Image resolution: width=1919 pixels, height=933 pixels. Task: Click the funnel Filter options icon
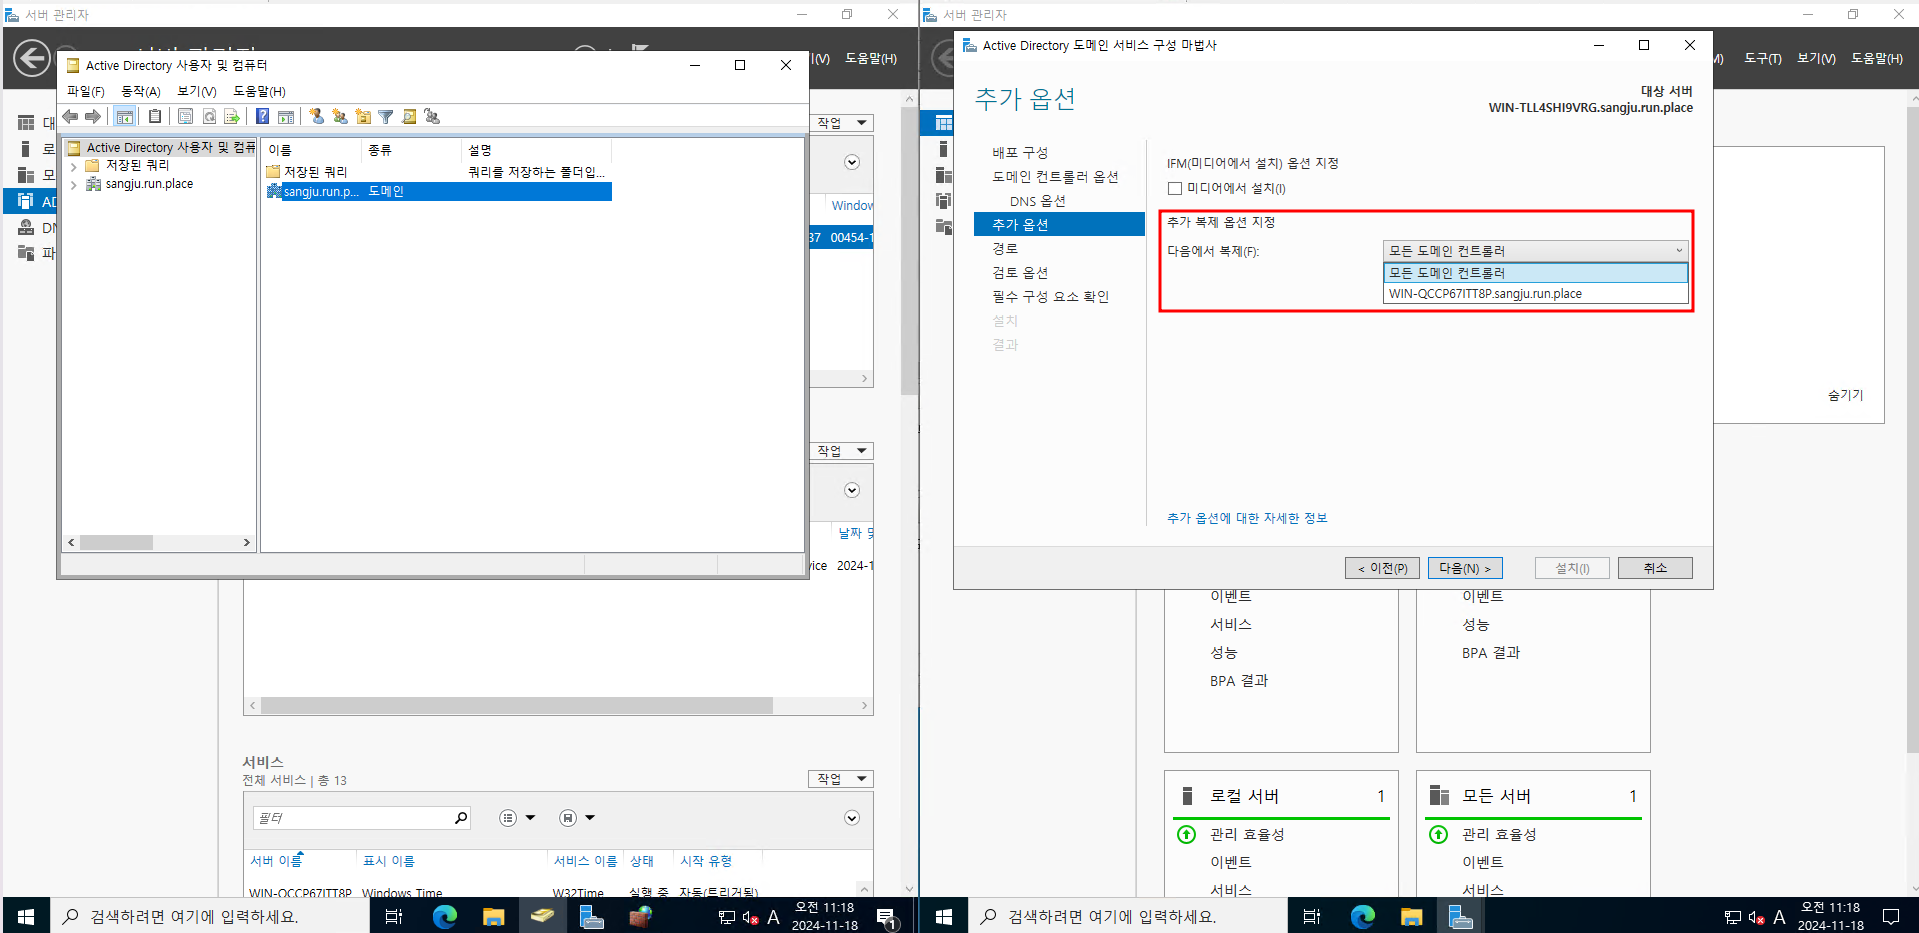pyautogui.click(x=386, y=117)
